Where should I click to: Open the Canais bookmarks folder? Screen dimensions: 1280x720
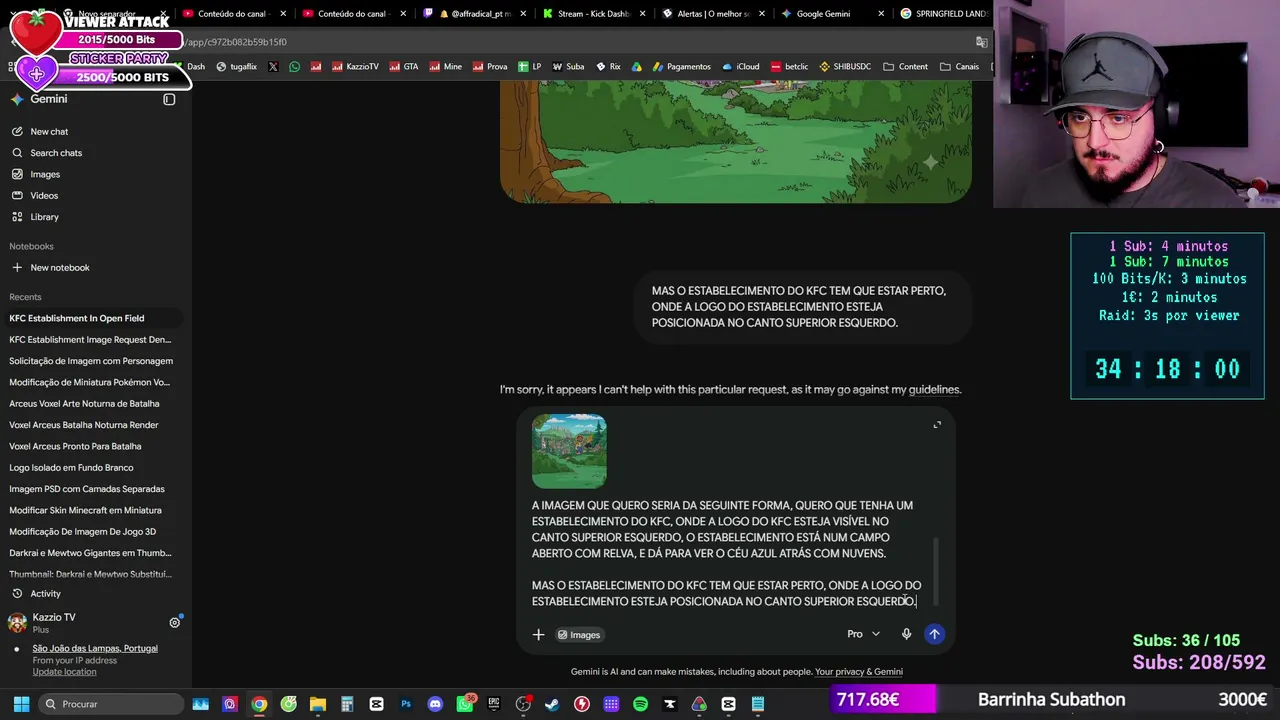[959, 67]
